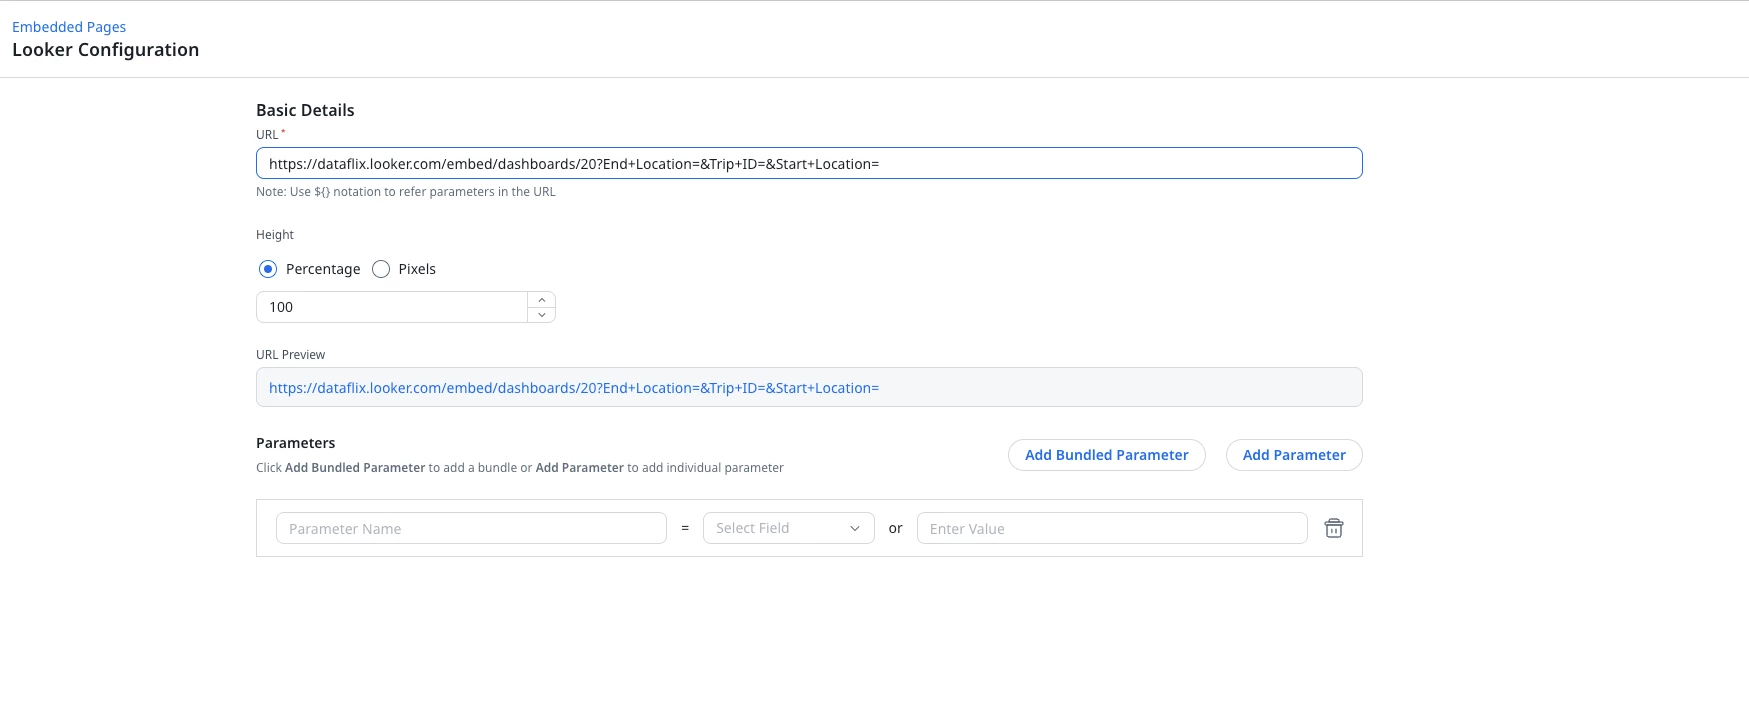
Task: Open the URL Preview link
Action: click(574, 388)
